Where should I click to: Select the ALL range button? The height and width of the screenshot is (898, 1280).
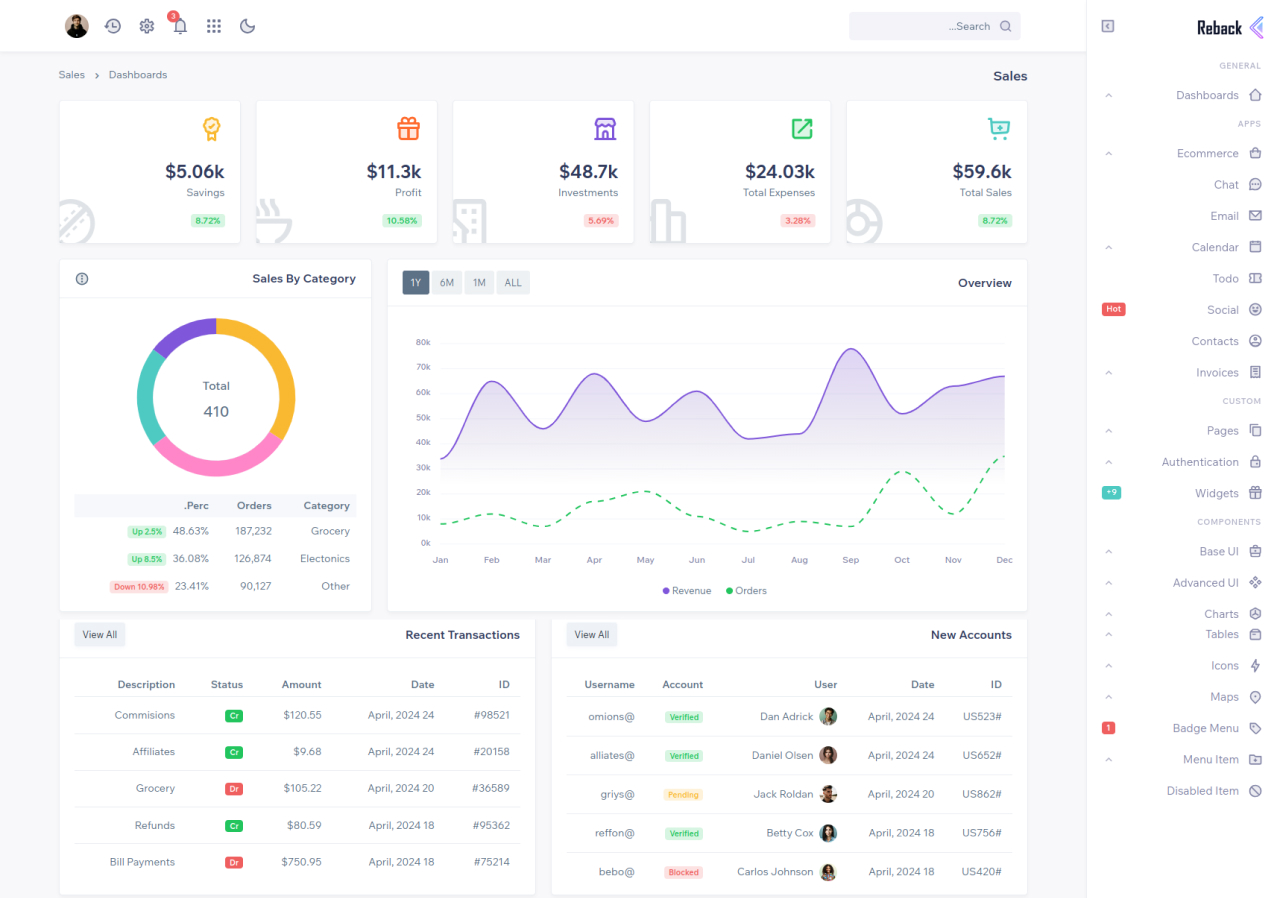(x=513, y=283)
